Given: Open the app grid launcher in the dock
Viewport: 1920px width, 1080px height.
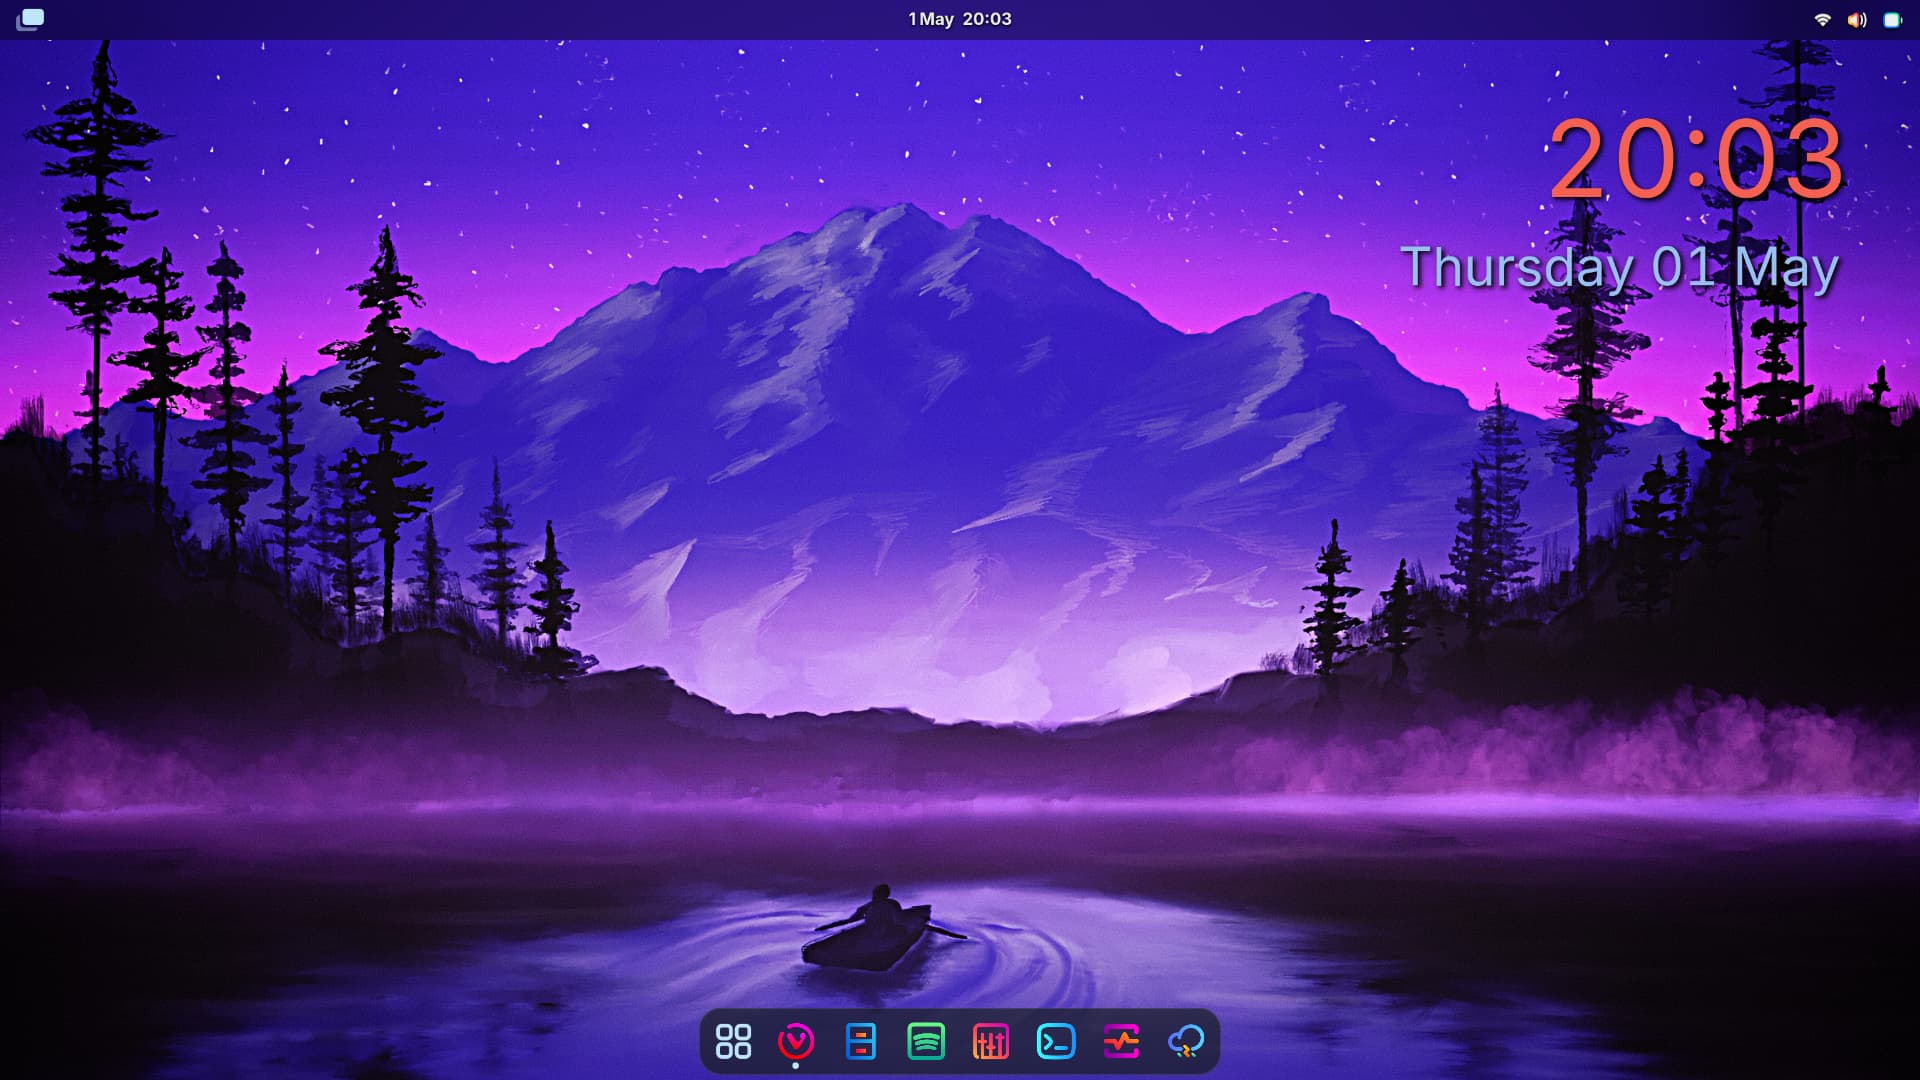Looking at the screenshot, I should [733, 1041].
